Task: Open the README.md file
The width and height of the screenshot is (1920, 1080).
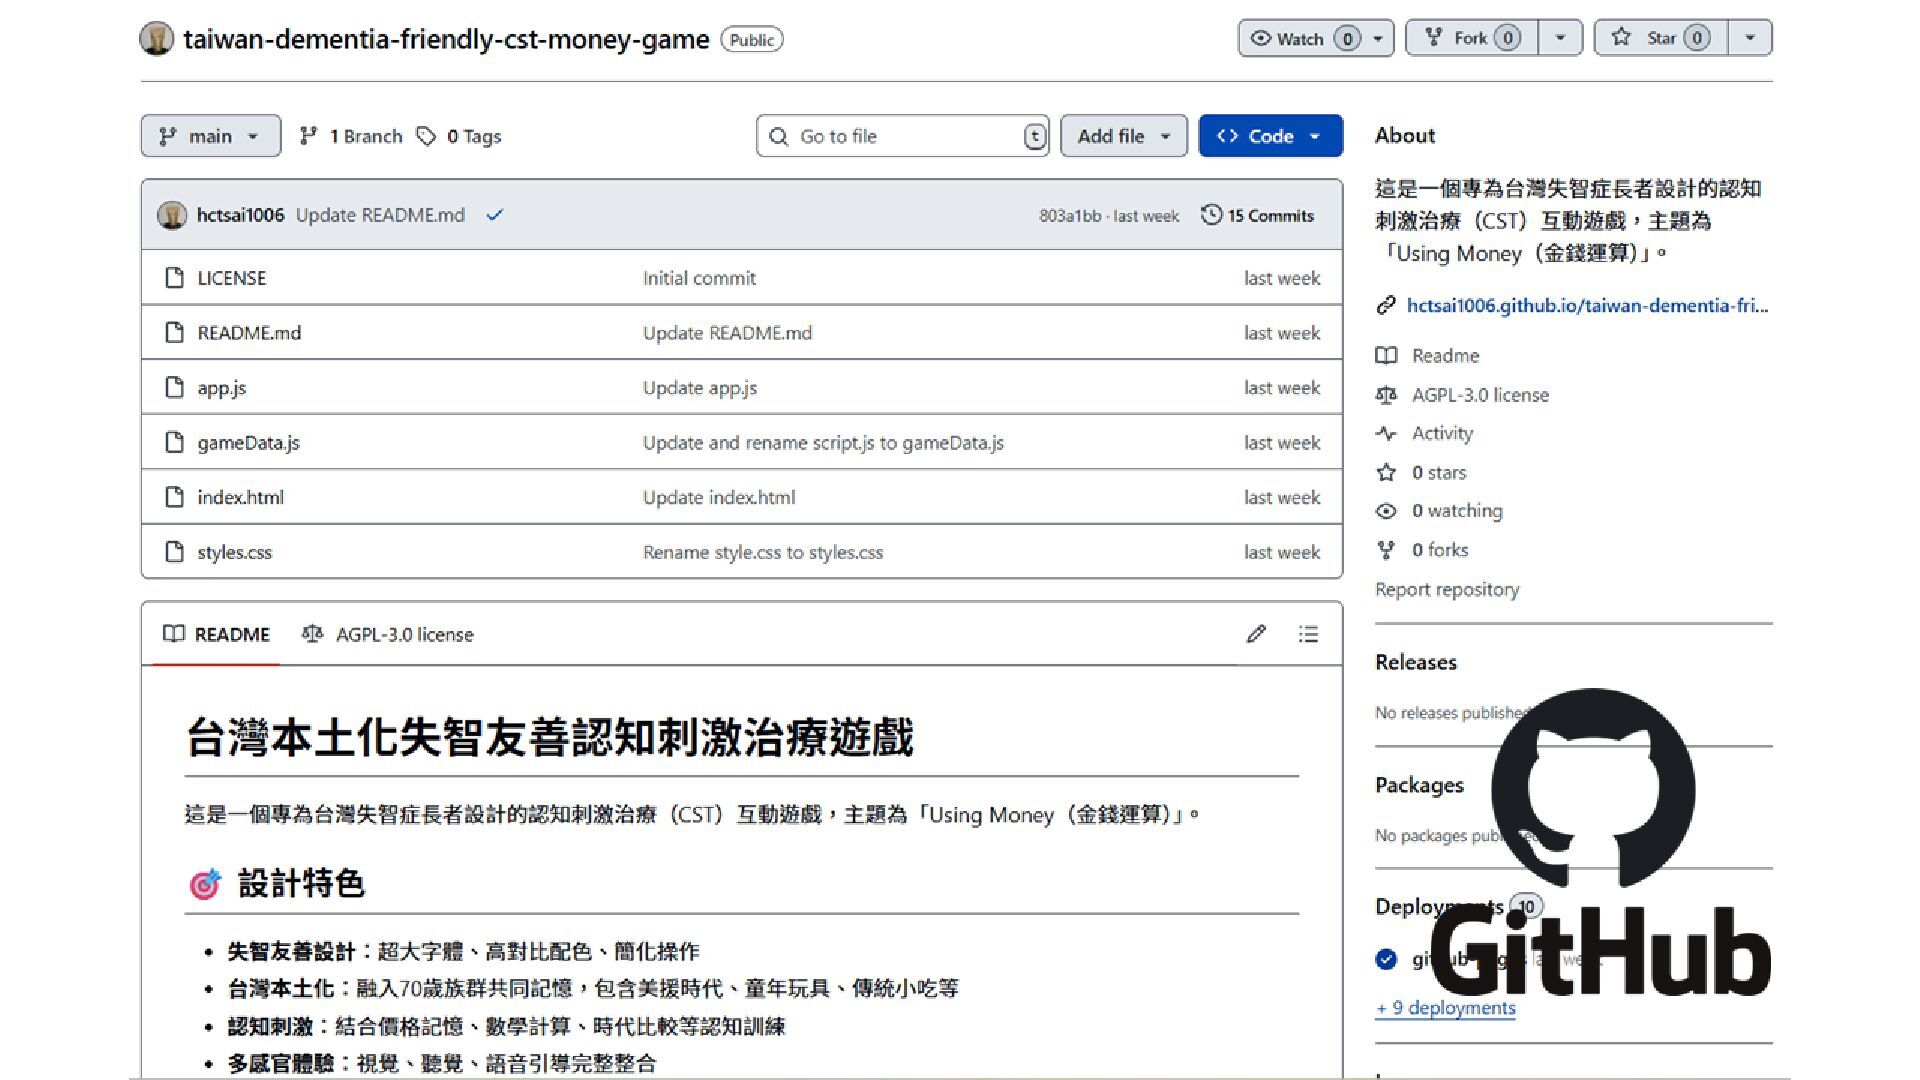Action: pyautogui.click(x=249, y=333)
